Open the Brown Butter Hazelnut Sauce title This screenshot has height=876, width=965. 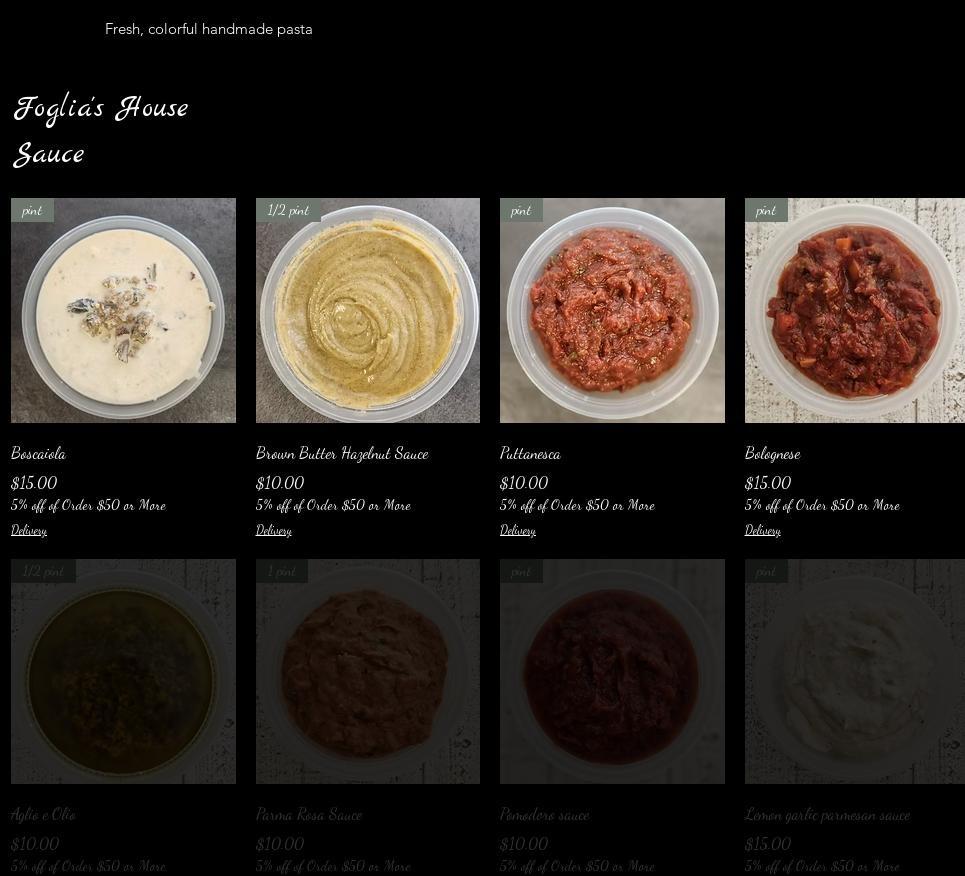click(342, 454)
